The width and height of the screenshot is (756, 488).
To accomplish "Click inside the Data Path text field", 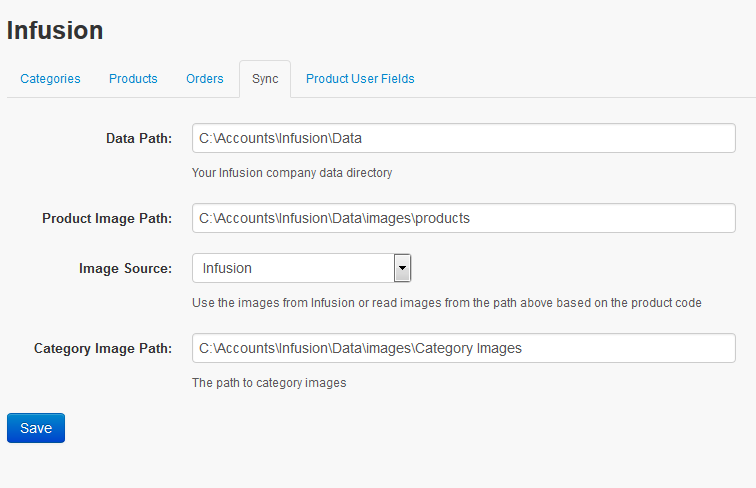I will pyautogui.click(x=464, y=138).
